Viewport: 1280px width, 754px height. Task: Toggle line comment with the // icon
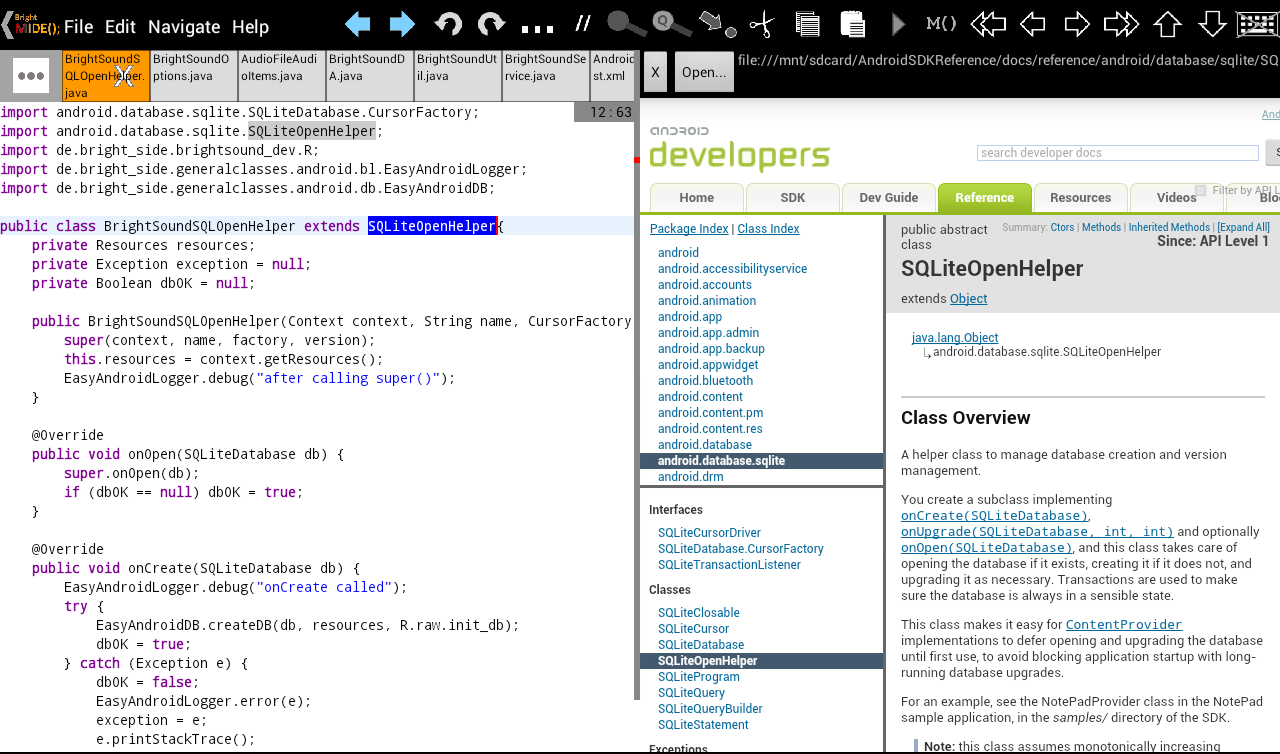click(582, 22)
